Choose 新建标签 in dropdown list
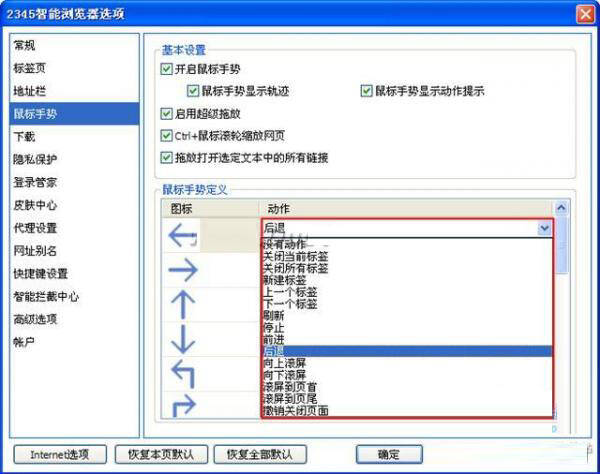 [407, 280]
